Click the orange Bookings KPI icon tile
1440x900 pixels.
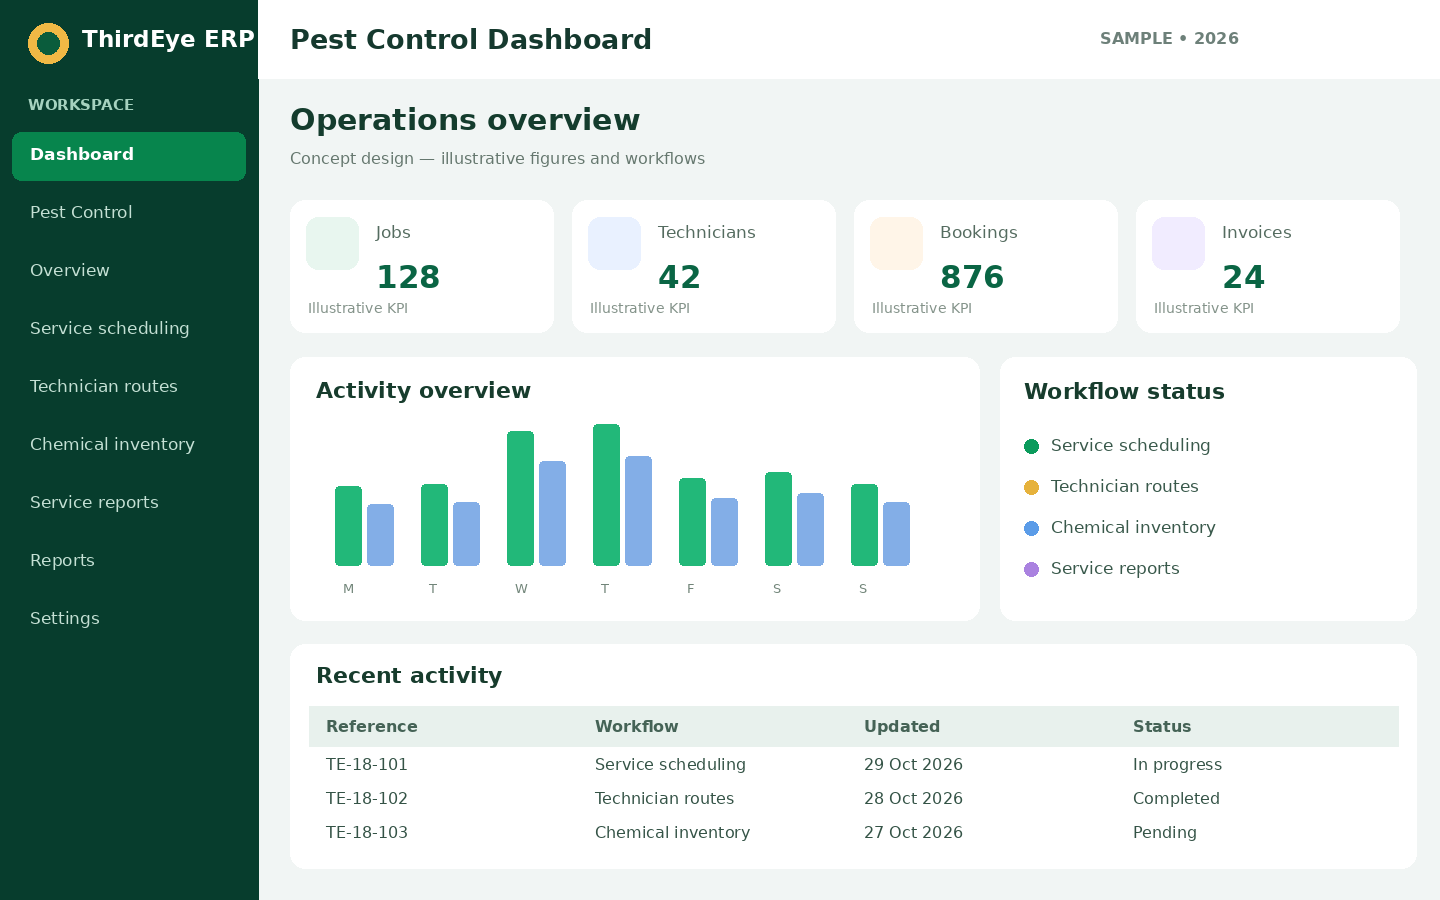(x=896, y=243)
